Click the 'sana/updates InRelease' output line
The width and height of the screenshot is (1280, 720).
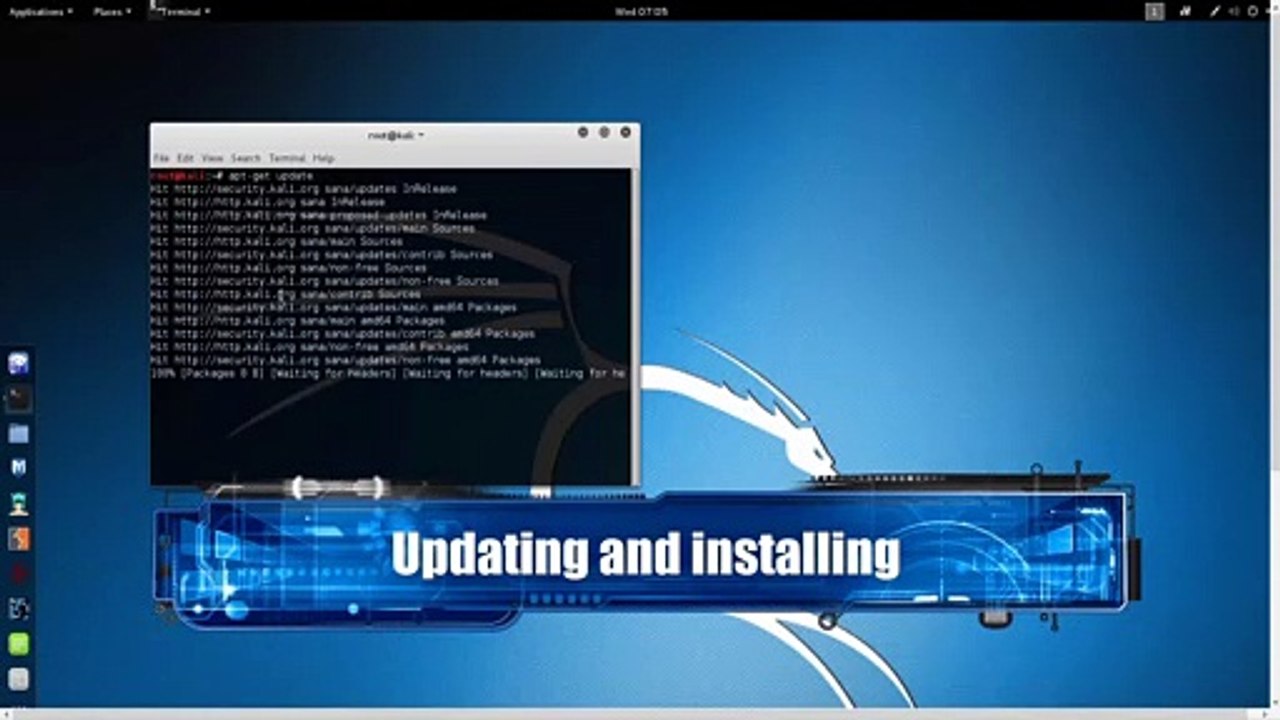tap(304, 189)
